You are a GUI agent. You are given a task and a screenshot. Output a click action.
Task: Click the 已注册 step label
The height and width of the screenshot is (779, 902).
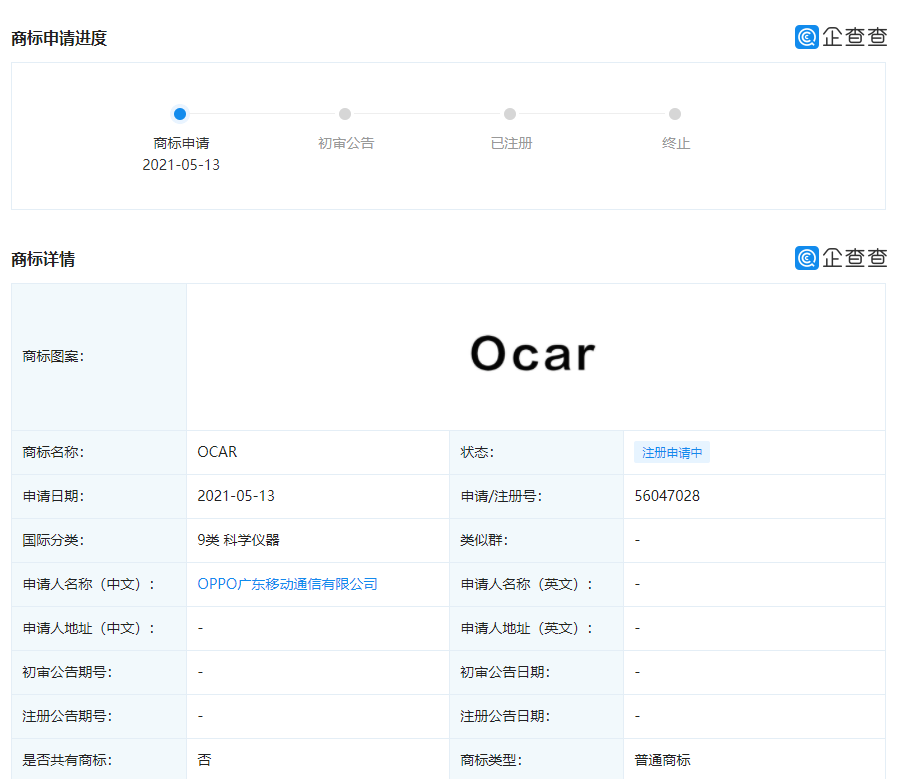511,143
